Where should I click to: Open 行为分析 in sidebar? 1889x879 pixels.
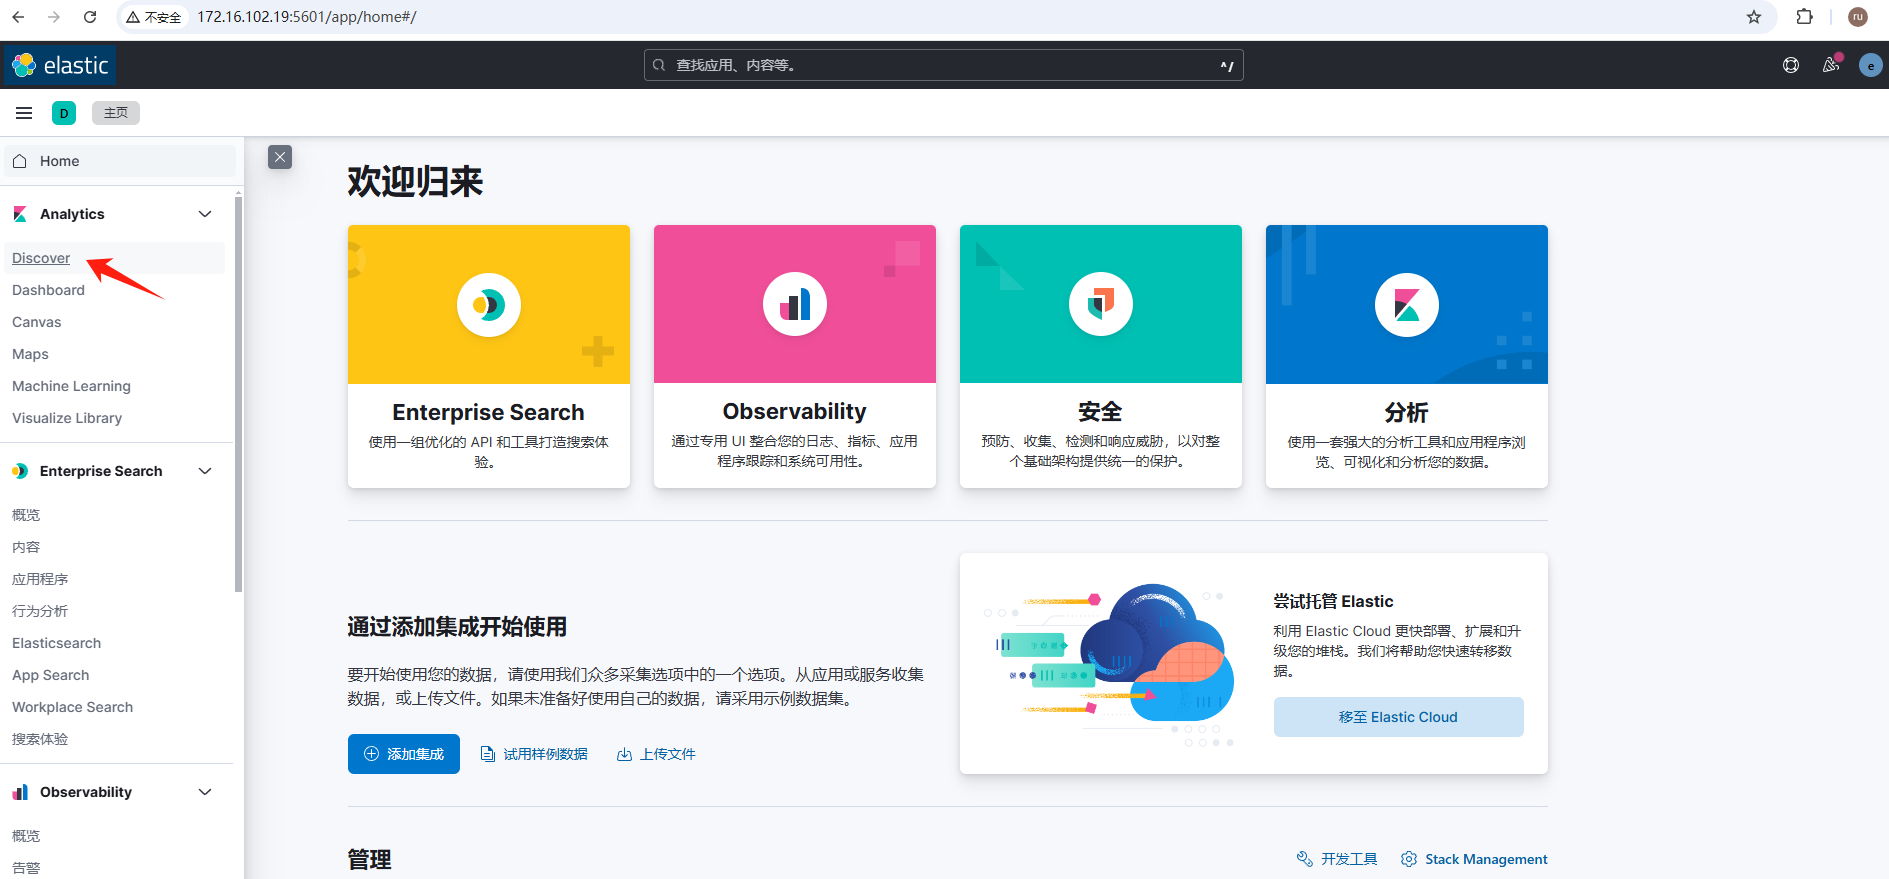40,611
